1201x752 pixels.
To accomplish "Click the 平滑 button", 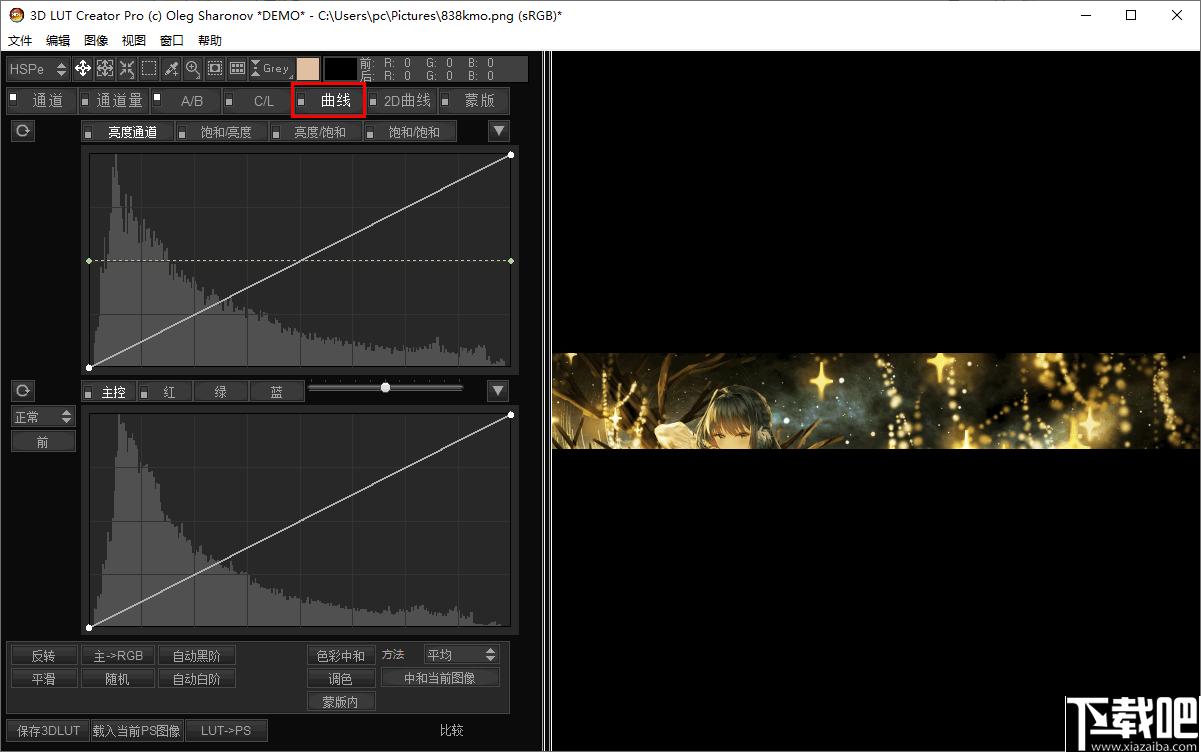I will click(x=43, y=679).
